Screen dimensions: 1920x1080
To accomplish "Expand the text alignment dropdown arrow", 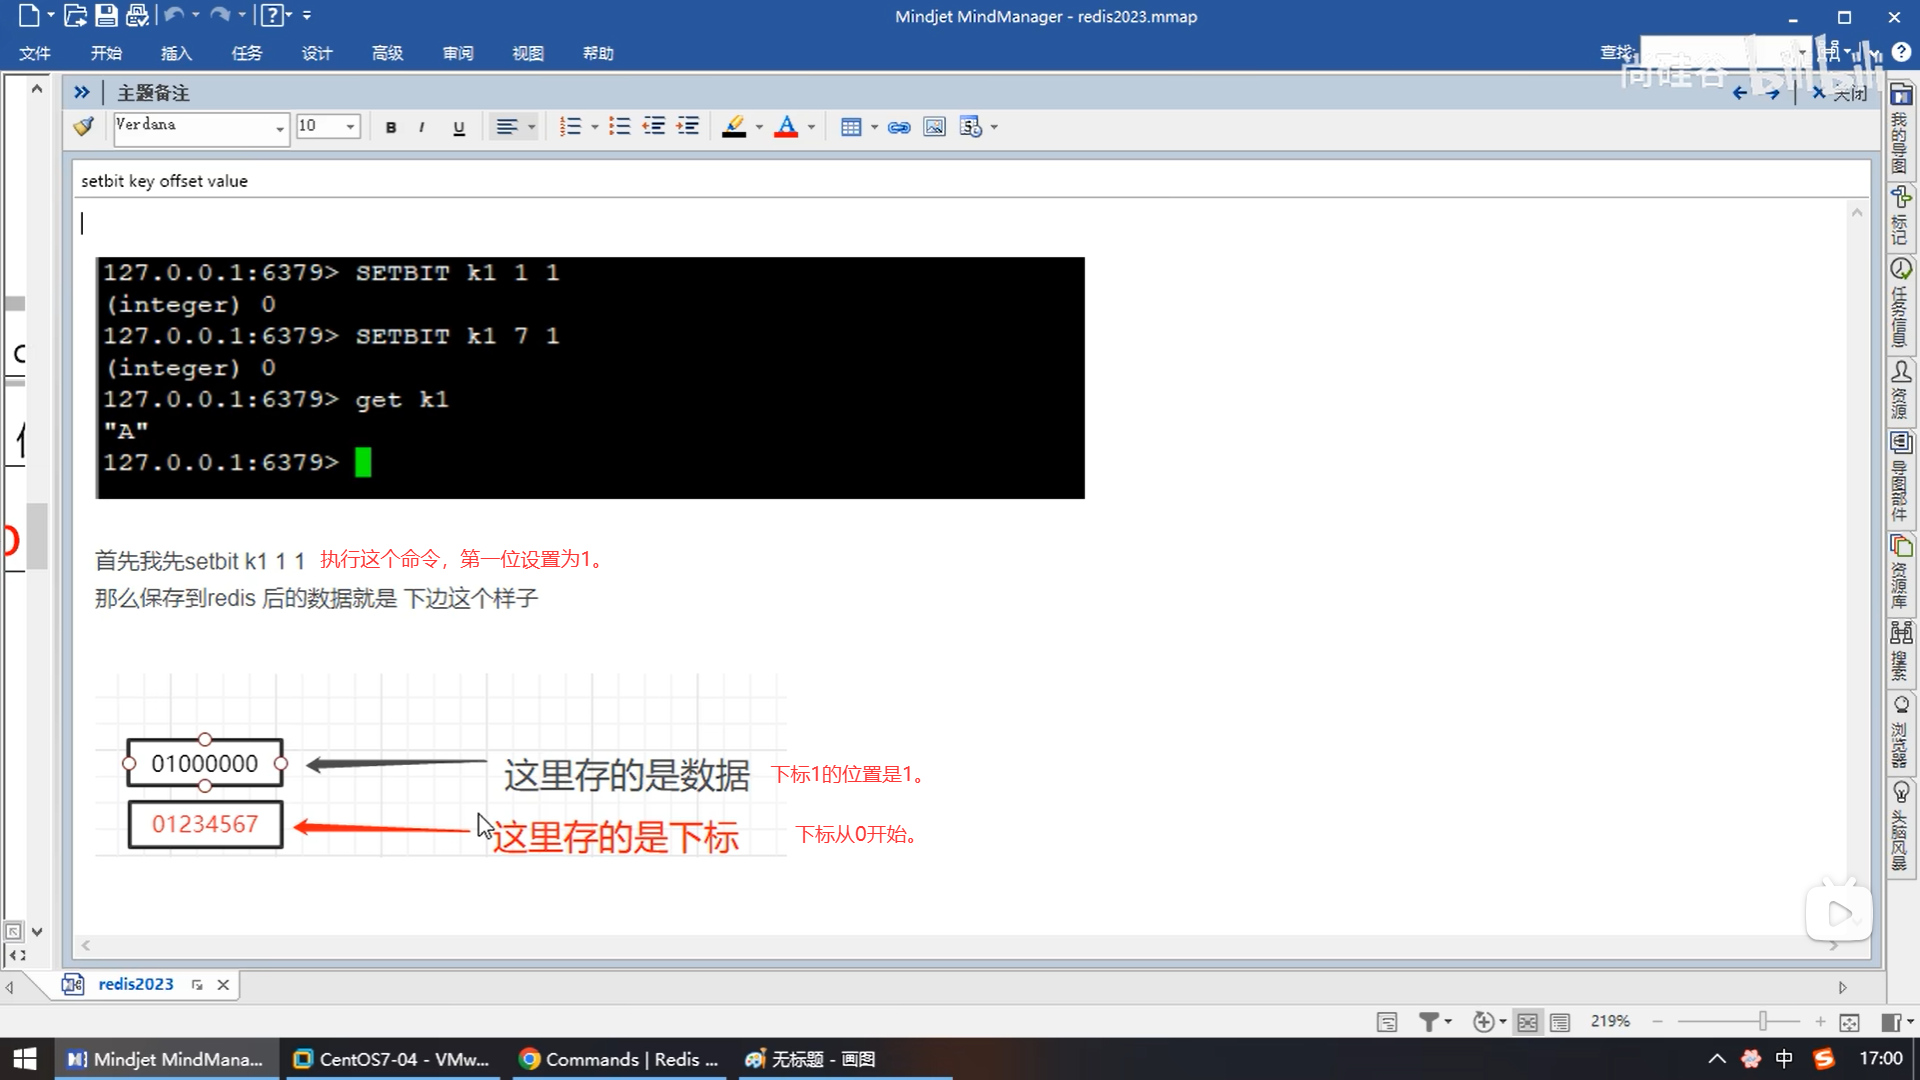I will point(532,127).
